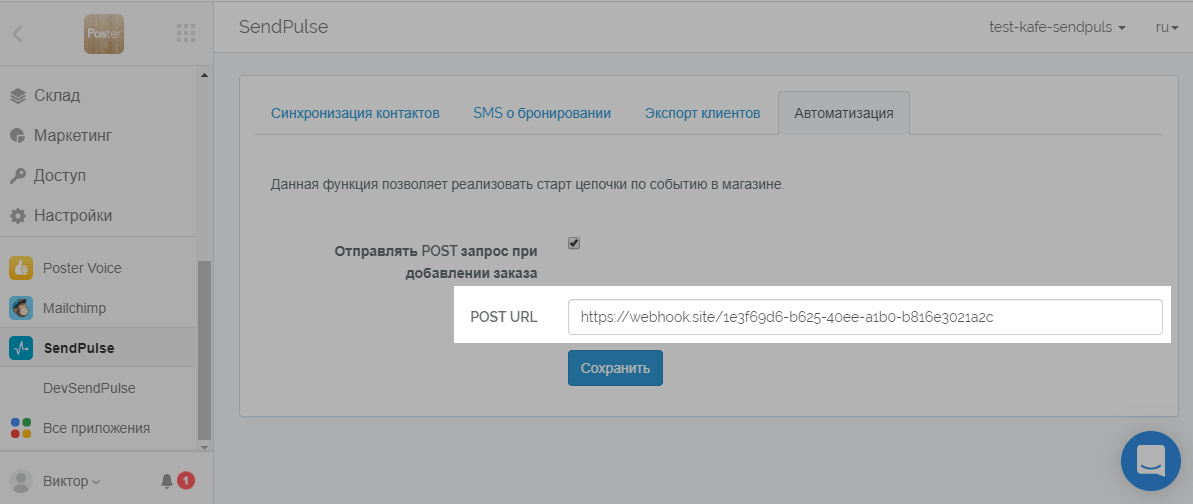Click the Маркетинг pie chart icon

[x=18, y=136]
